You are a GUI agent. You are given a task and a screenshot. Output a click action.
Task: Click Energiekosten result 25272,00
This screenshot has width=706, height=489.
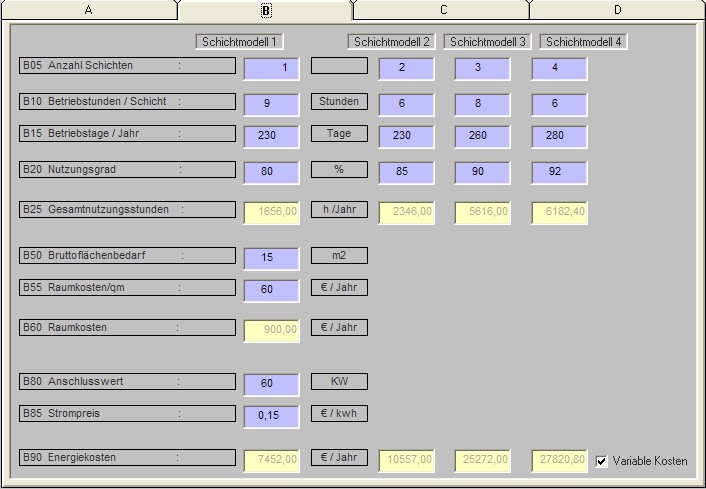[482, 461]
